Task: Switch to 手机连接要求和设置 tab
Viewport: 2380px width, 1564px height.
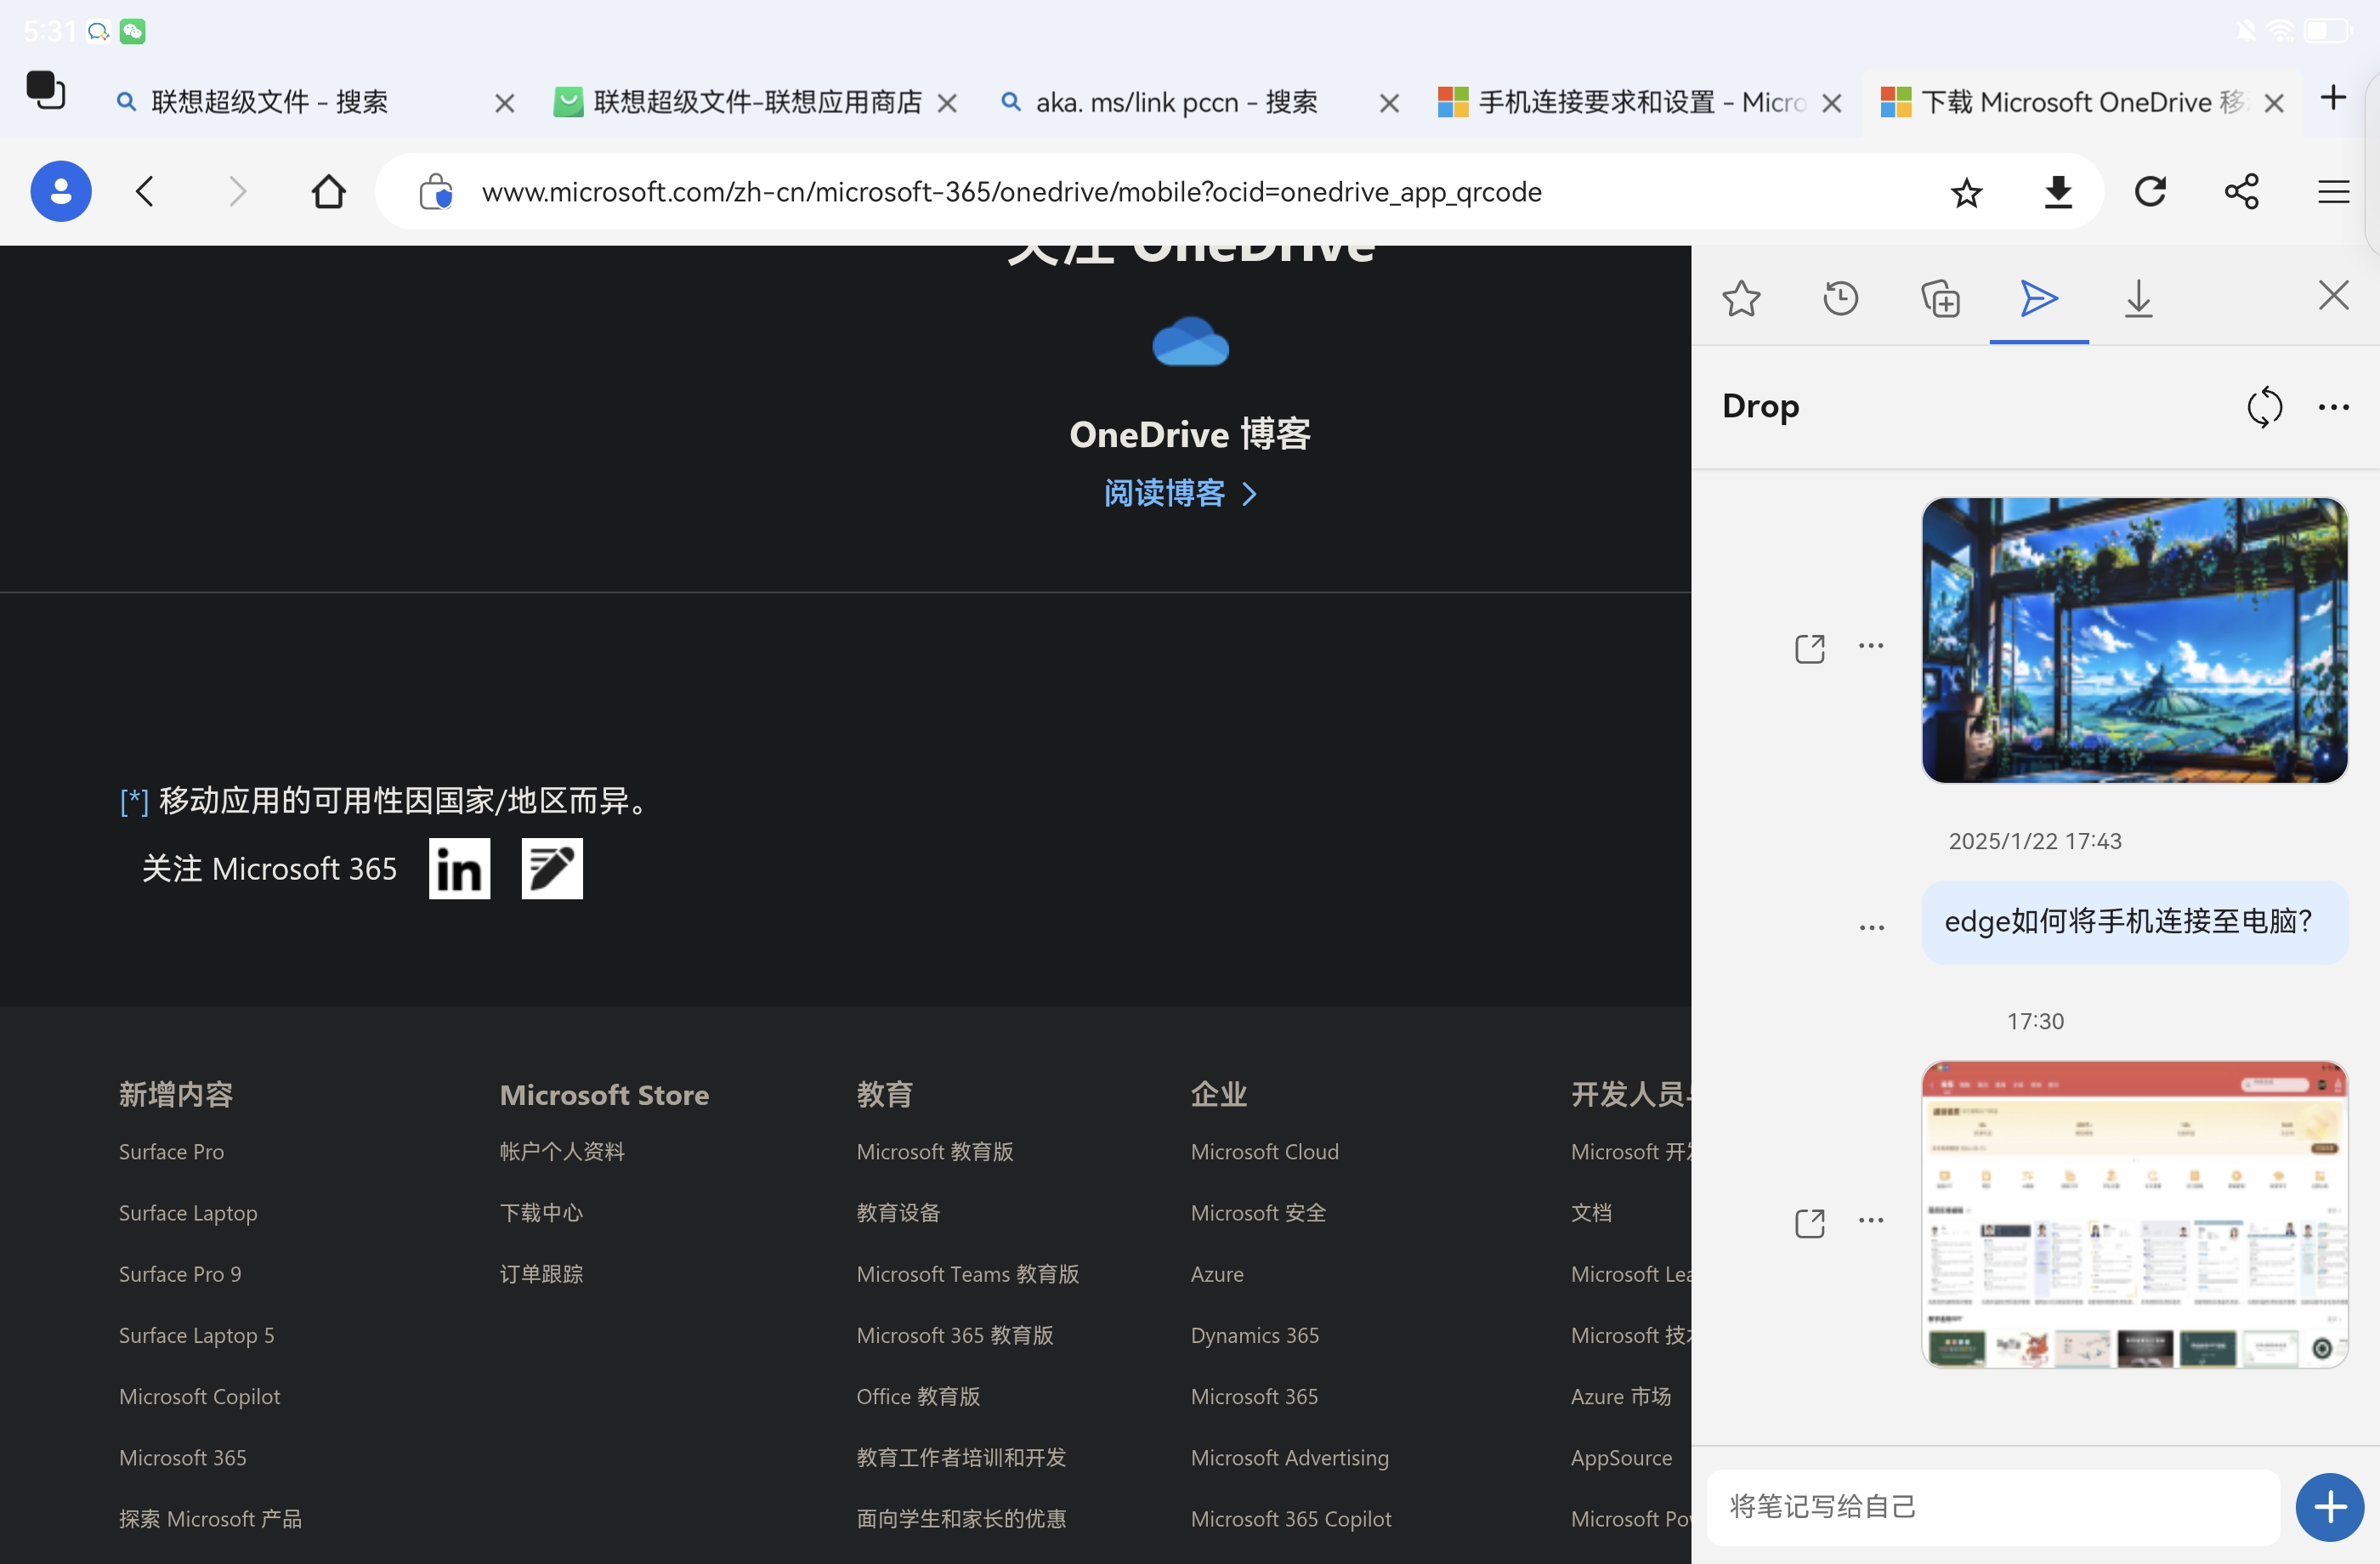Action: point(1622,102)
